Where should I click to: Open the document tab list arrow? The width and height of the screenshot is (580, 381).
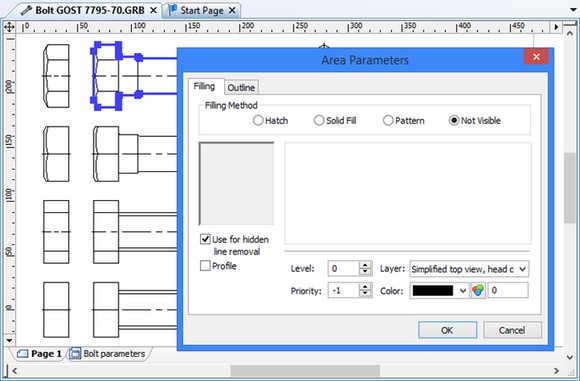(573, 10)
